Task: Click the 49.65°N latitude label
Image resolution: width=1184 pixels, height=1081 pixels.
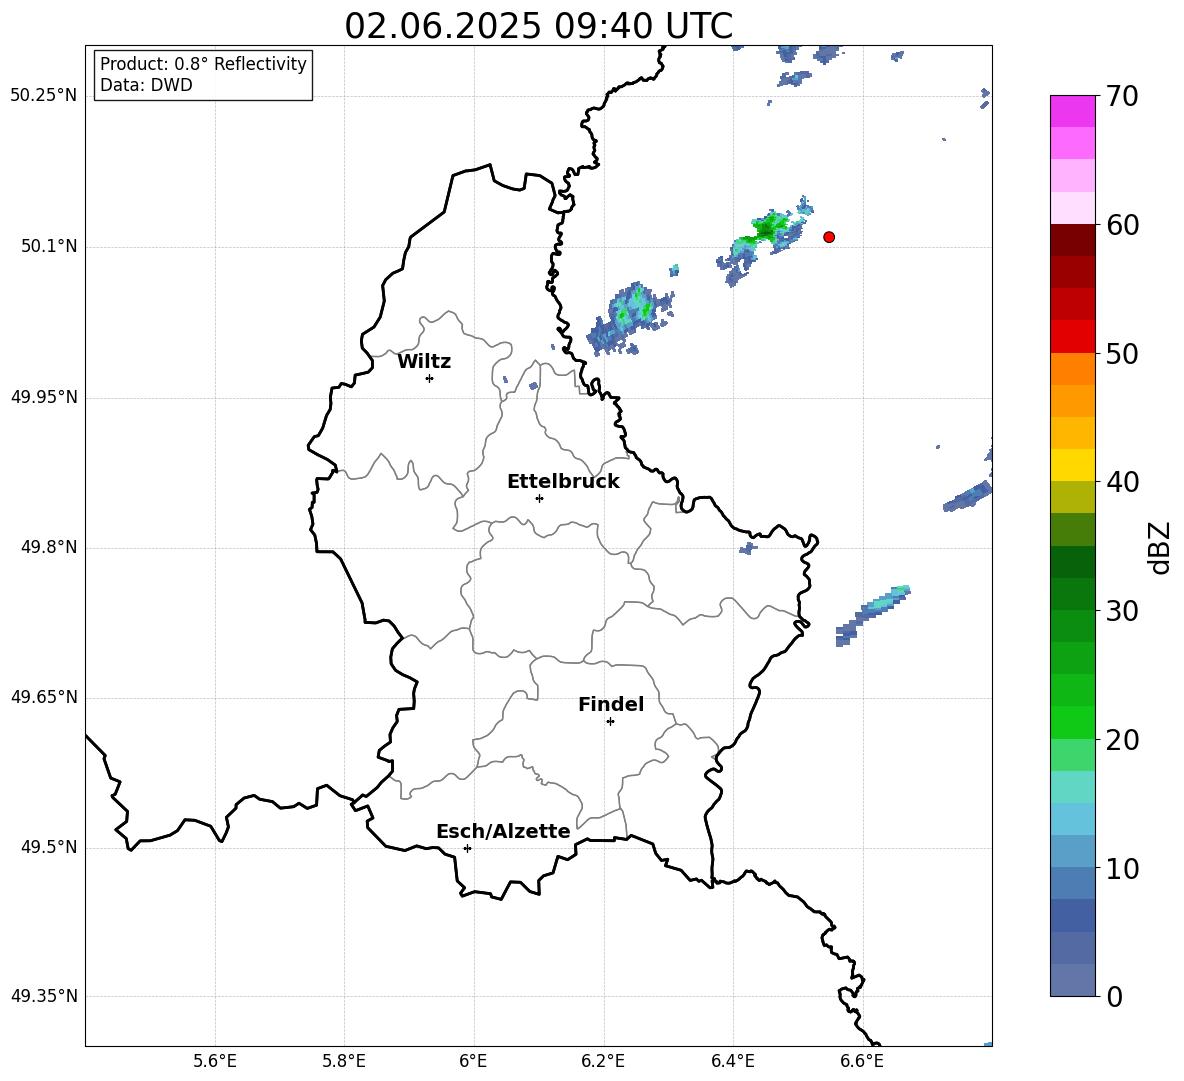Action: pos(44,696)
